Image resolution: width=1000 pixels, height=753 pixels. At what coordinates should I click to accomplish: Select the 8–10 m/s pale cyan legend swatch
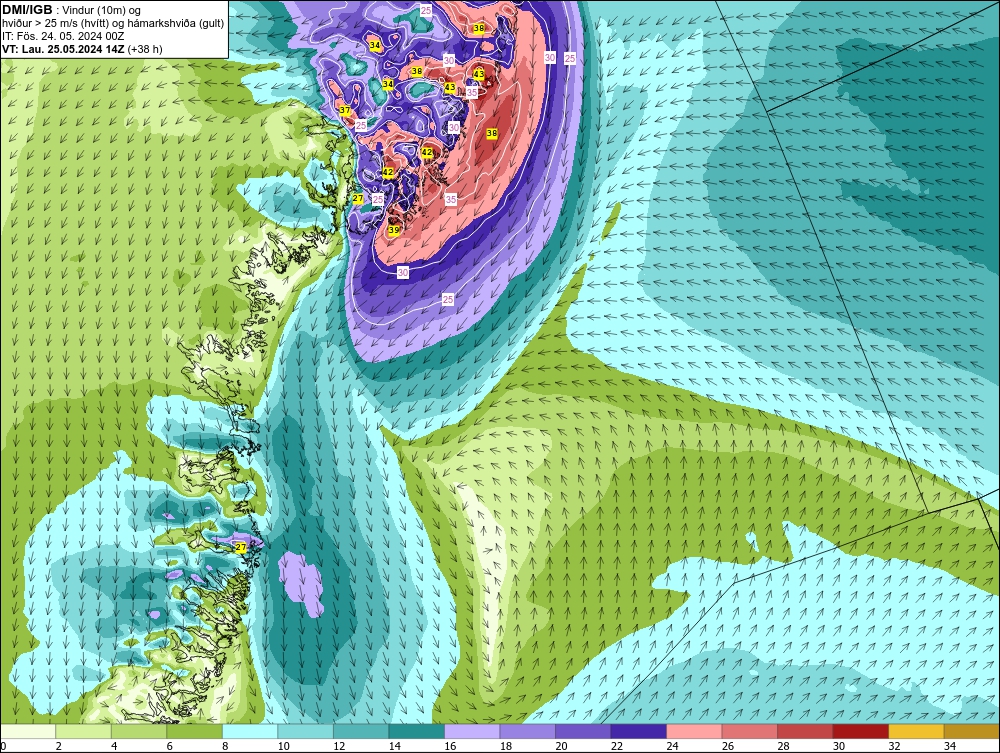point(250,731)
